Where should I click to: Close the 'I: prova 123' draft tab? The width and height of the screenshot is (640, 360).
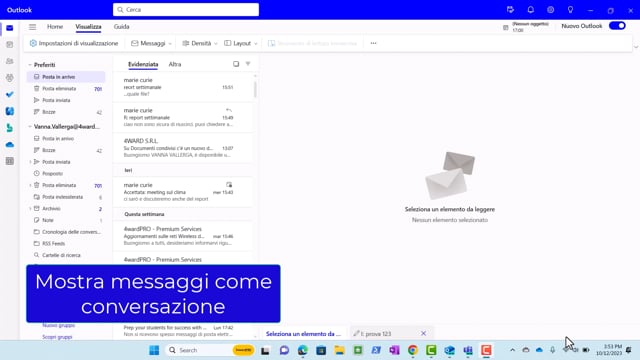click(x=423, y=333)
